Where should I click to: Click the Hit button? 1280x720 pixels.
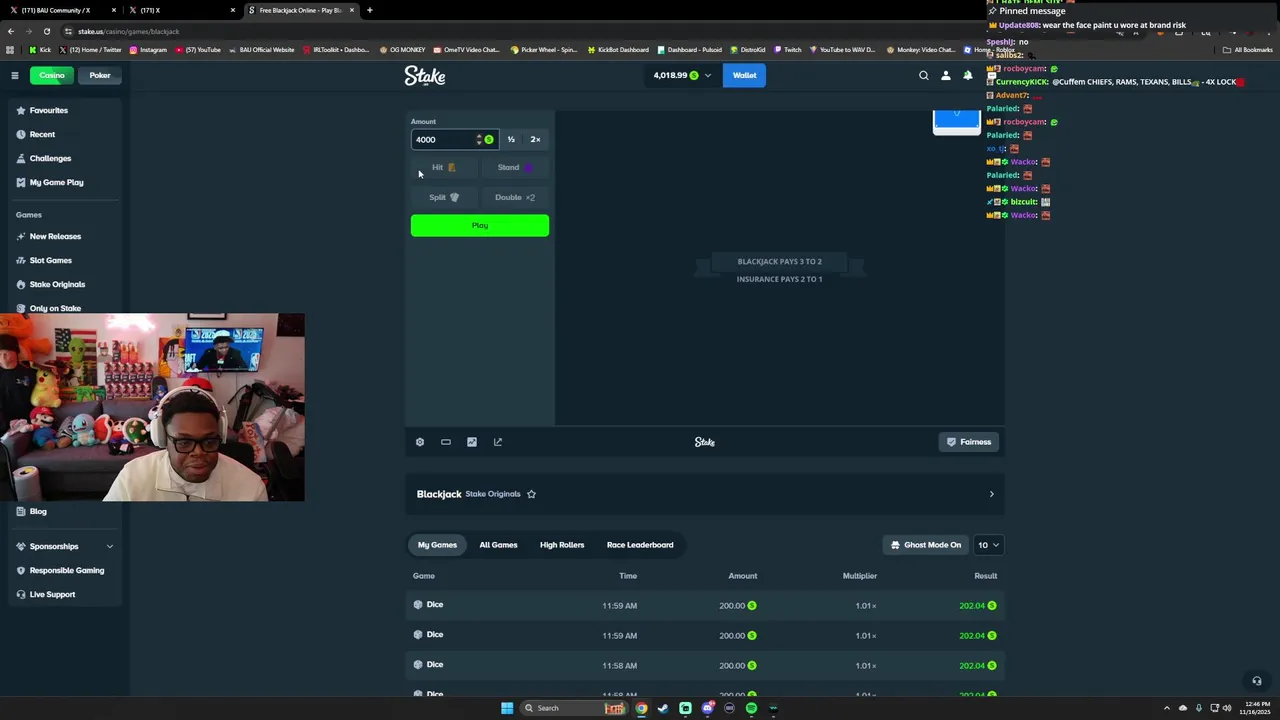coord(444,167)
